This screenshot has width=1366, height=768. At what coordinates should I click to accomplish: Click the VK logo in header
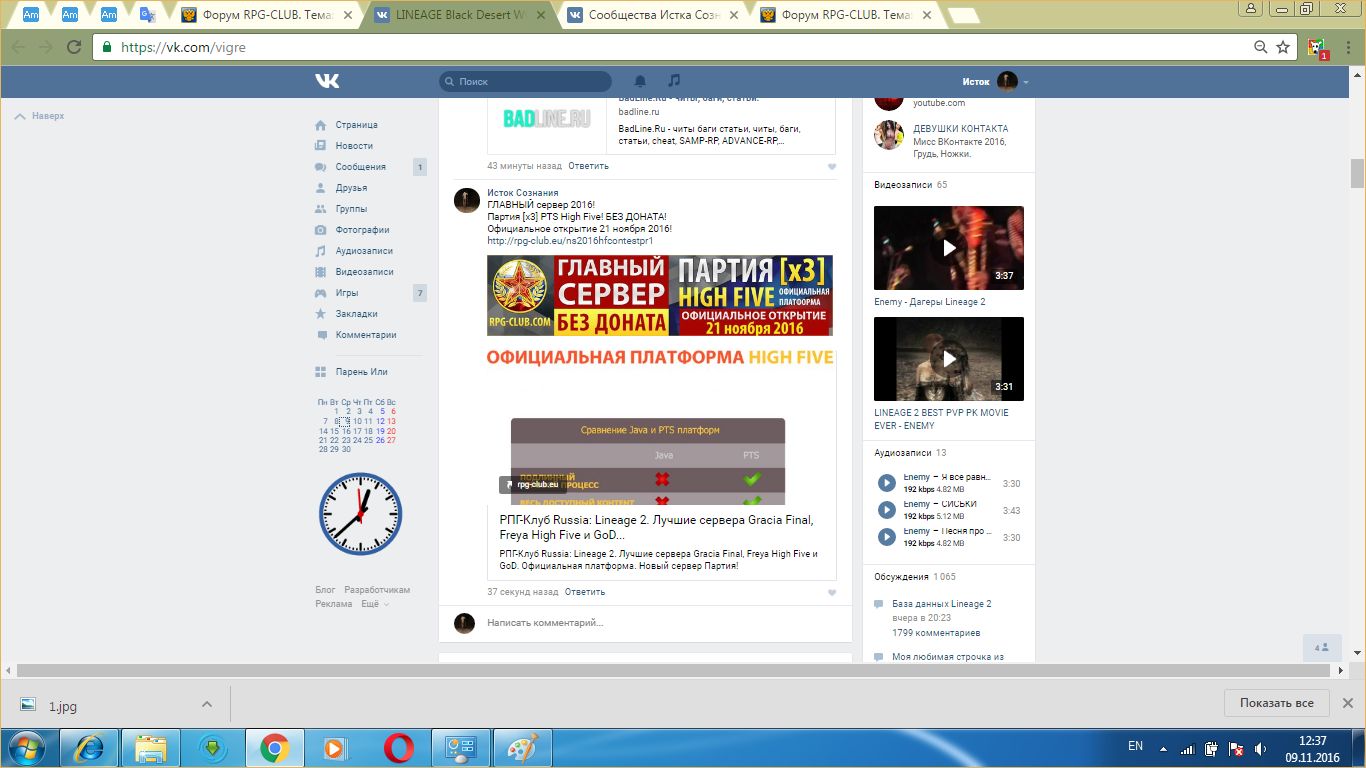point(327,81)
